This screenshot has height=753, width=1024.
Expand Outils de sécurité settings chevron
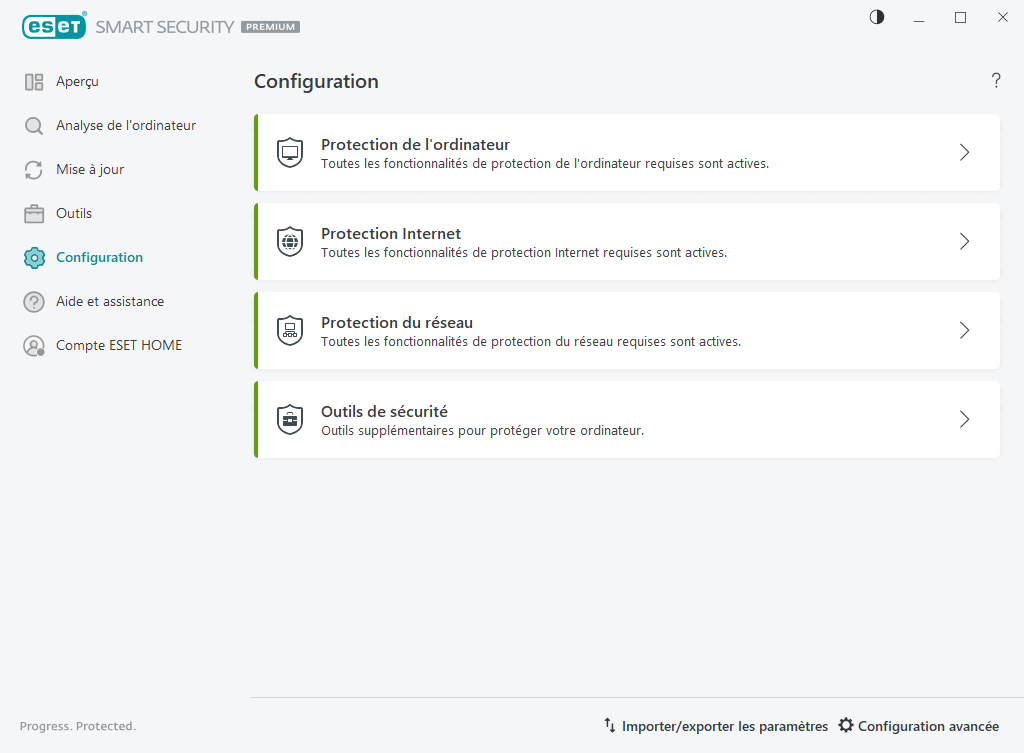[964, 419]
